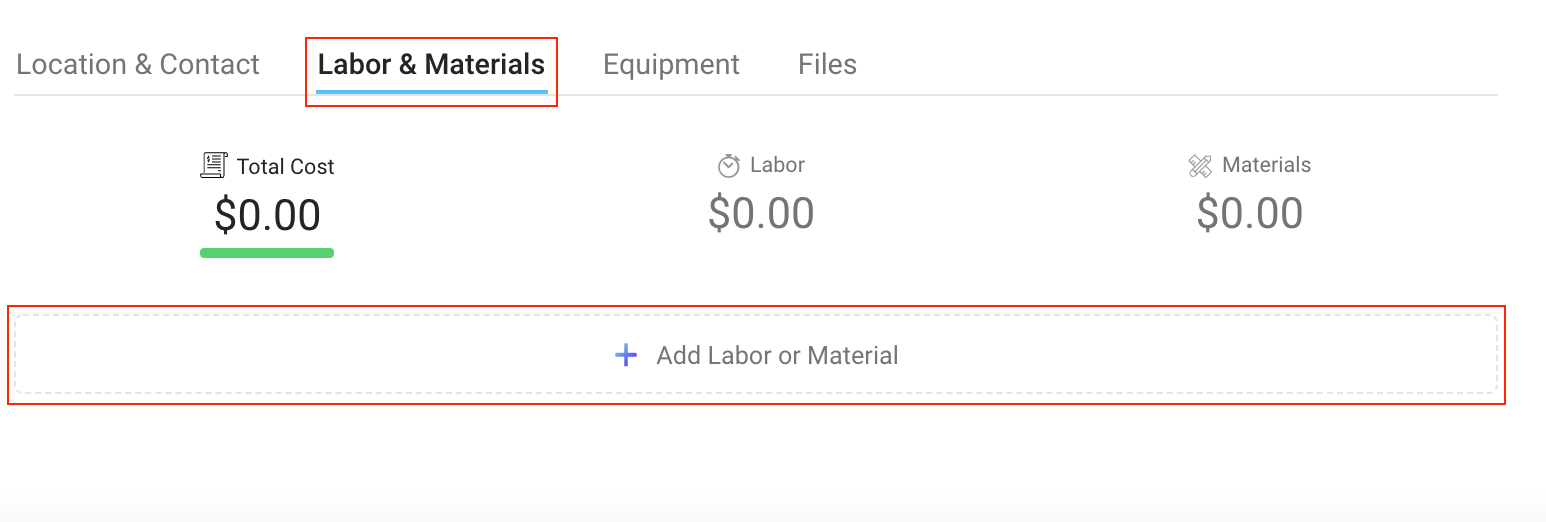This screenshot has height=522, width=1546.
Task: Click the blue underline below Labor & Materials
Action: point(431,92)
